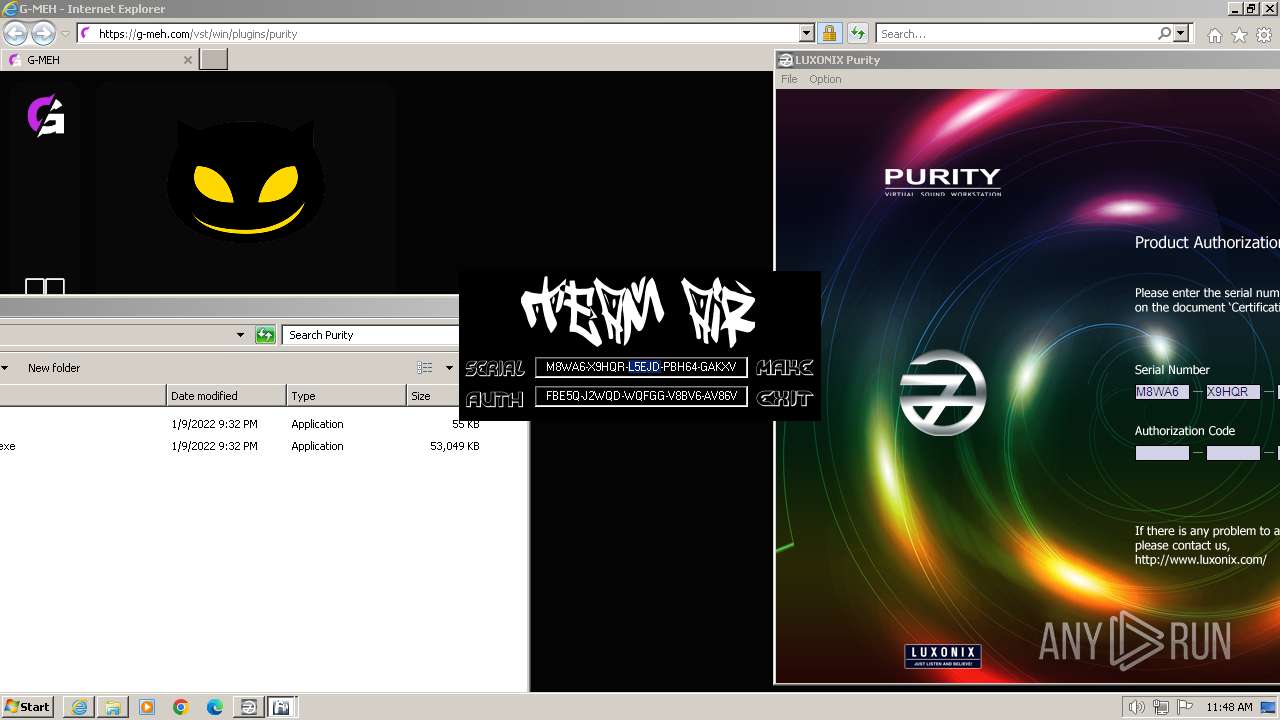Select the G-MEH browser tab

pyautogui.click(x=98, y=60)
